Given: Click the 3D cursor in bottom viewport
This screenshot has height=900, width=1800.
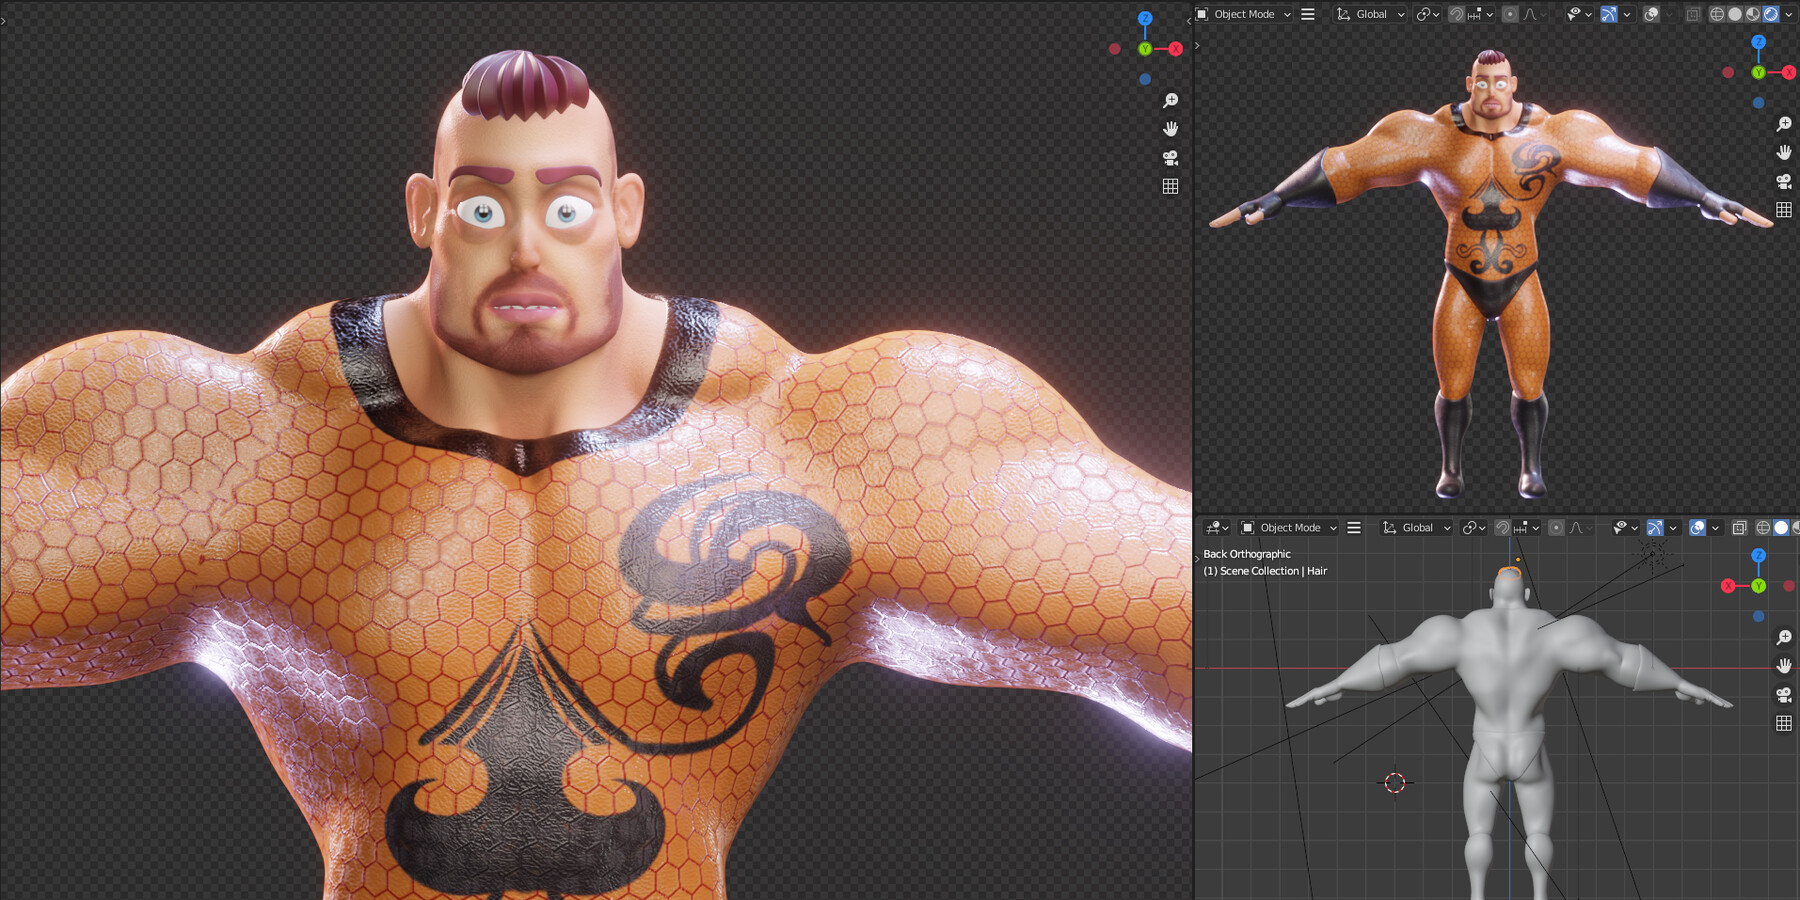Looking at the screenshot, I should pos(1395,783).
